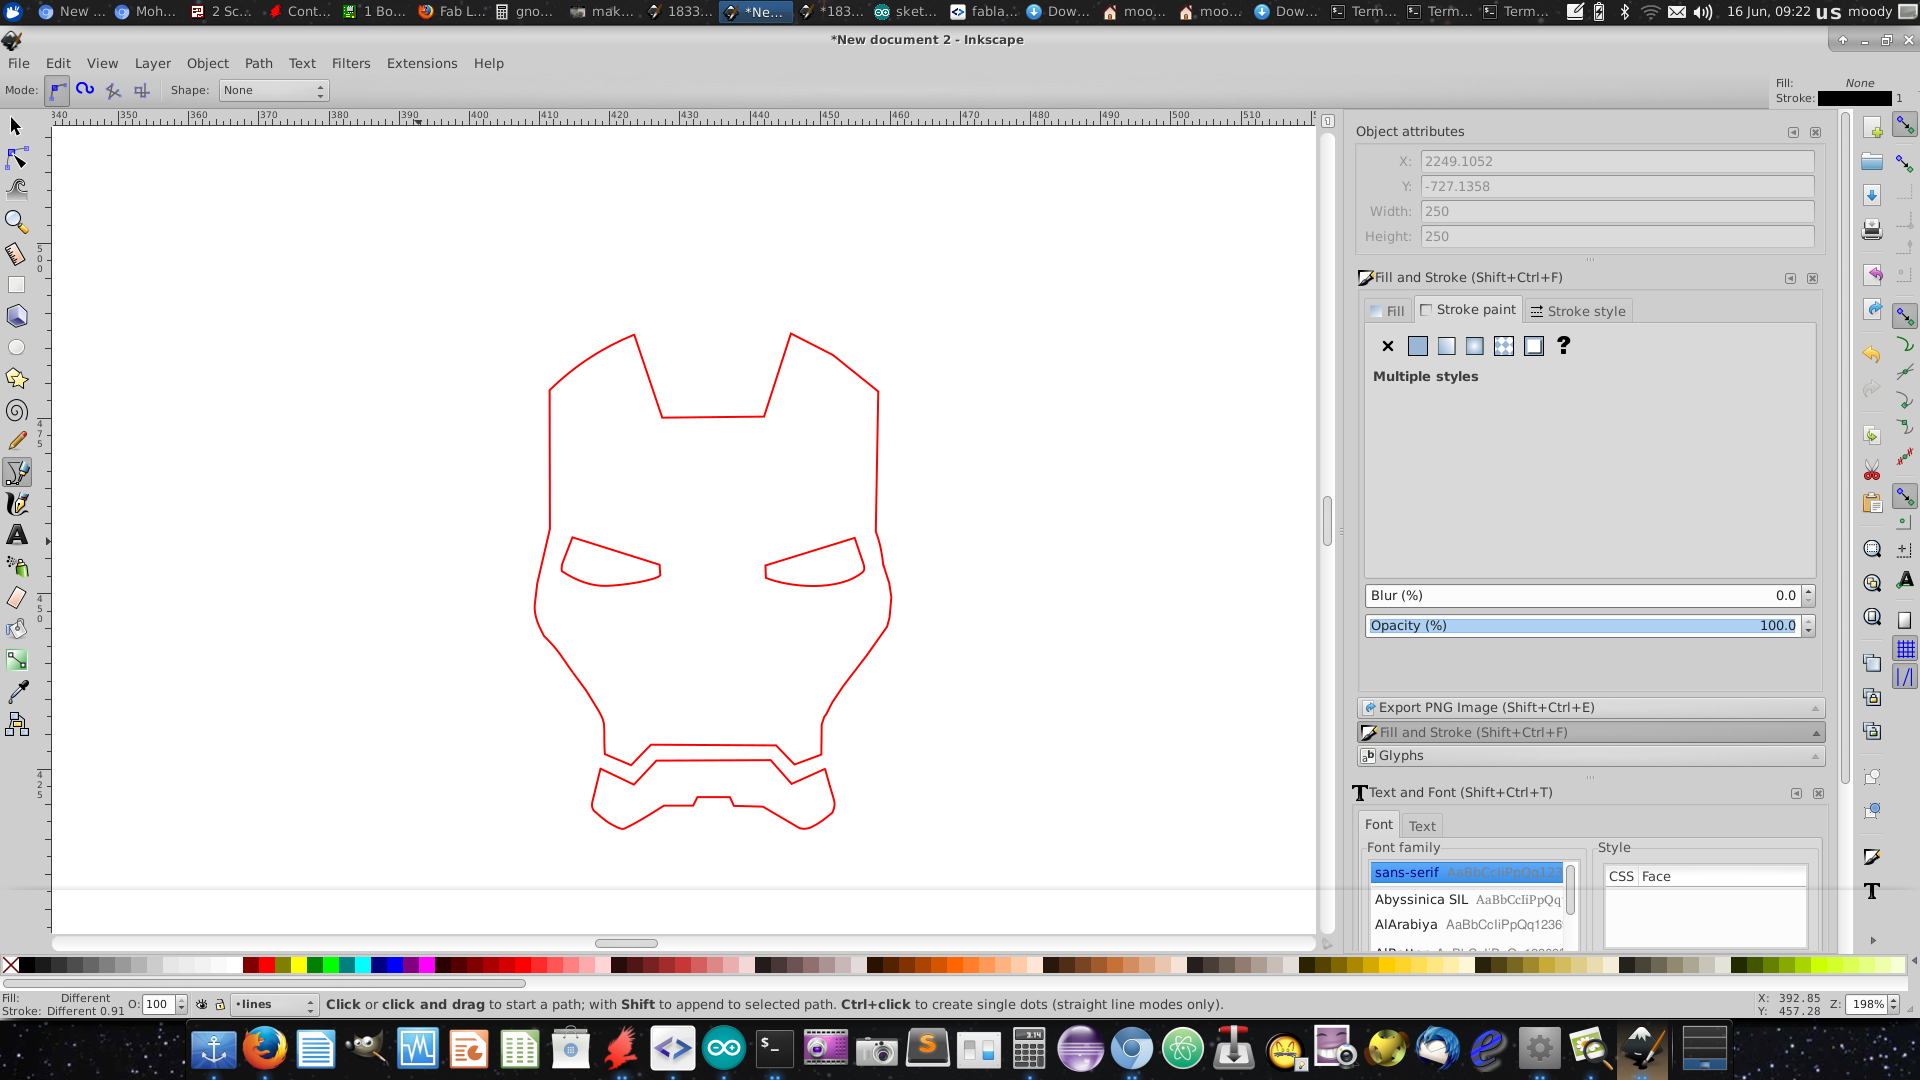The image size is (1920, 1080).
Task: Choose the 3D Box tool
Action: (x=16, y=316)
